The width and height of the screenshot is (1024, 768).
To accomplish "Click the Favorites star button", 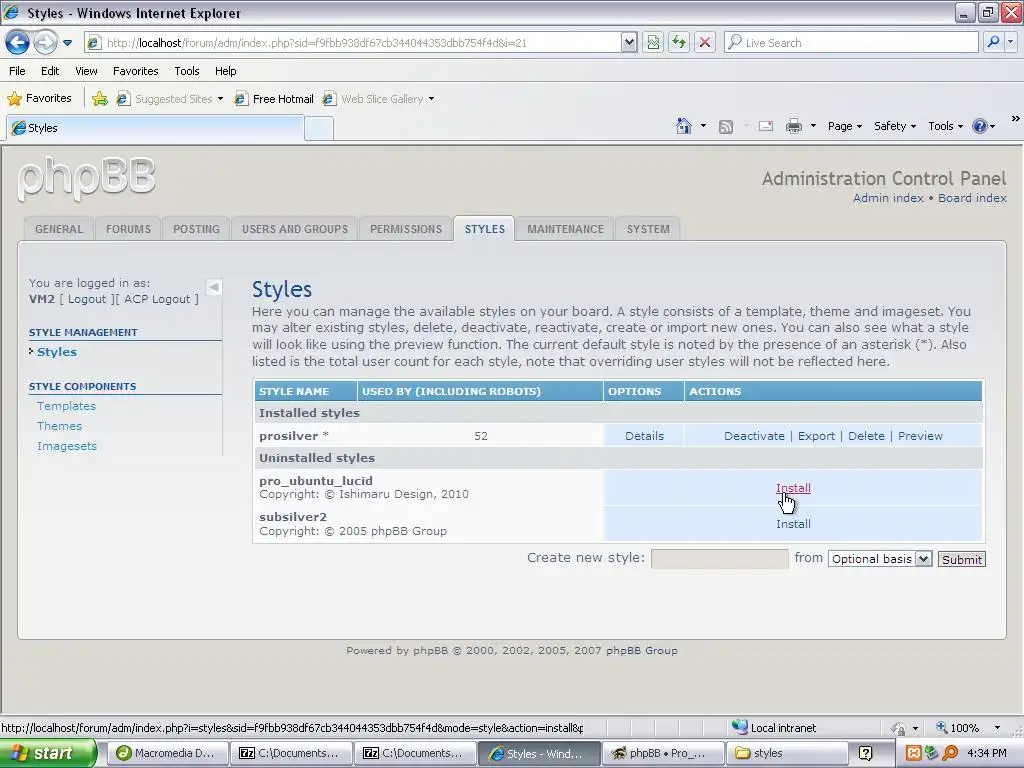I will [x=39, y=99].
